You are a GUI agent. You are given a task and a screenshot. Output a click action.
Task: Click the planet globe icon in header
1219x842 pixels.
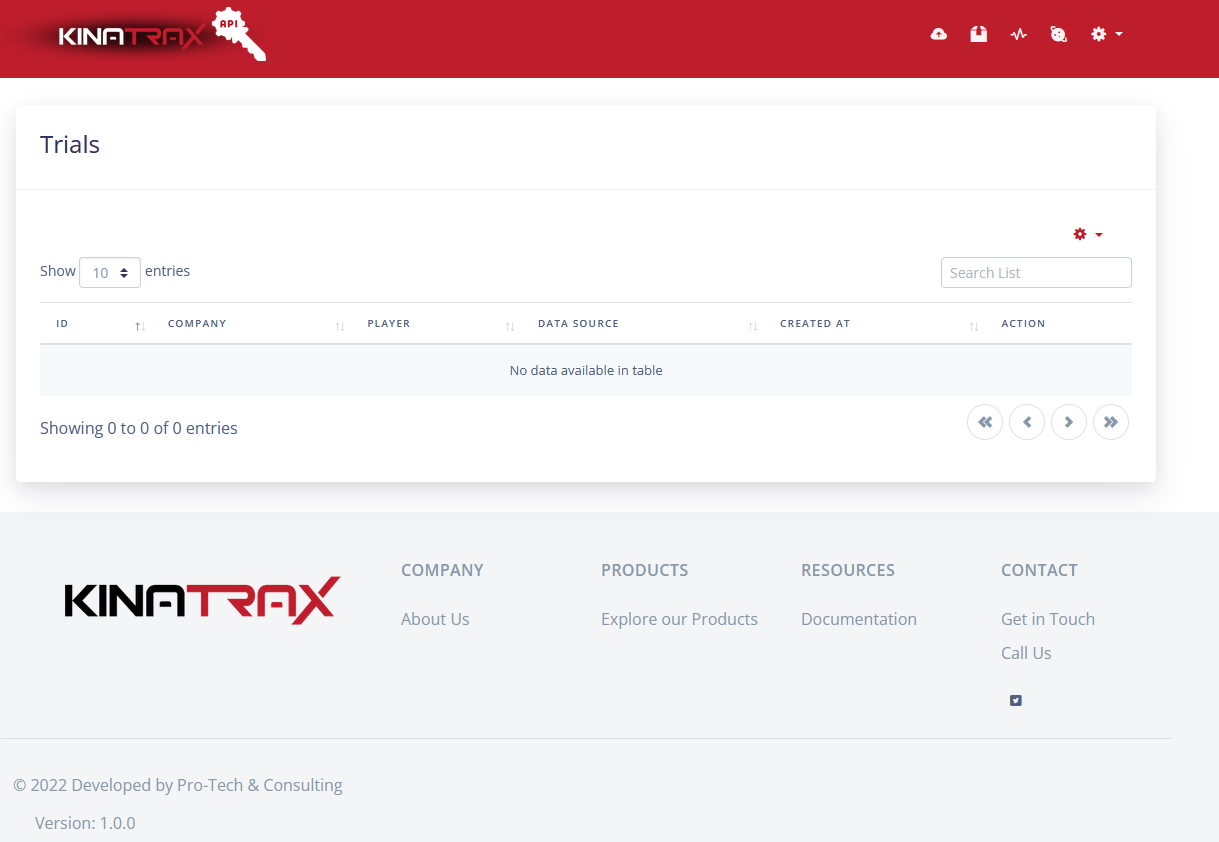(1058, 34)
